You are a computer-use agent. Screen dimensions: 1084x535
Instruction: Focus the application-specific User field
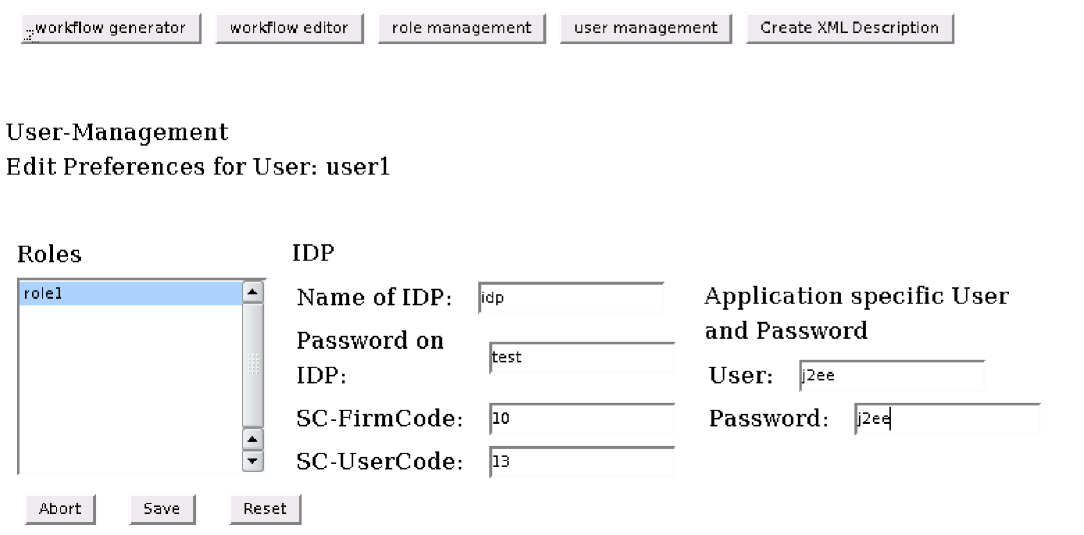[891, 376]
